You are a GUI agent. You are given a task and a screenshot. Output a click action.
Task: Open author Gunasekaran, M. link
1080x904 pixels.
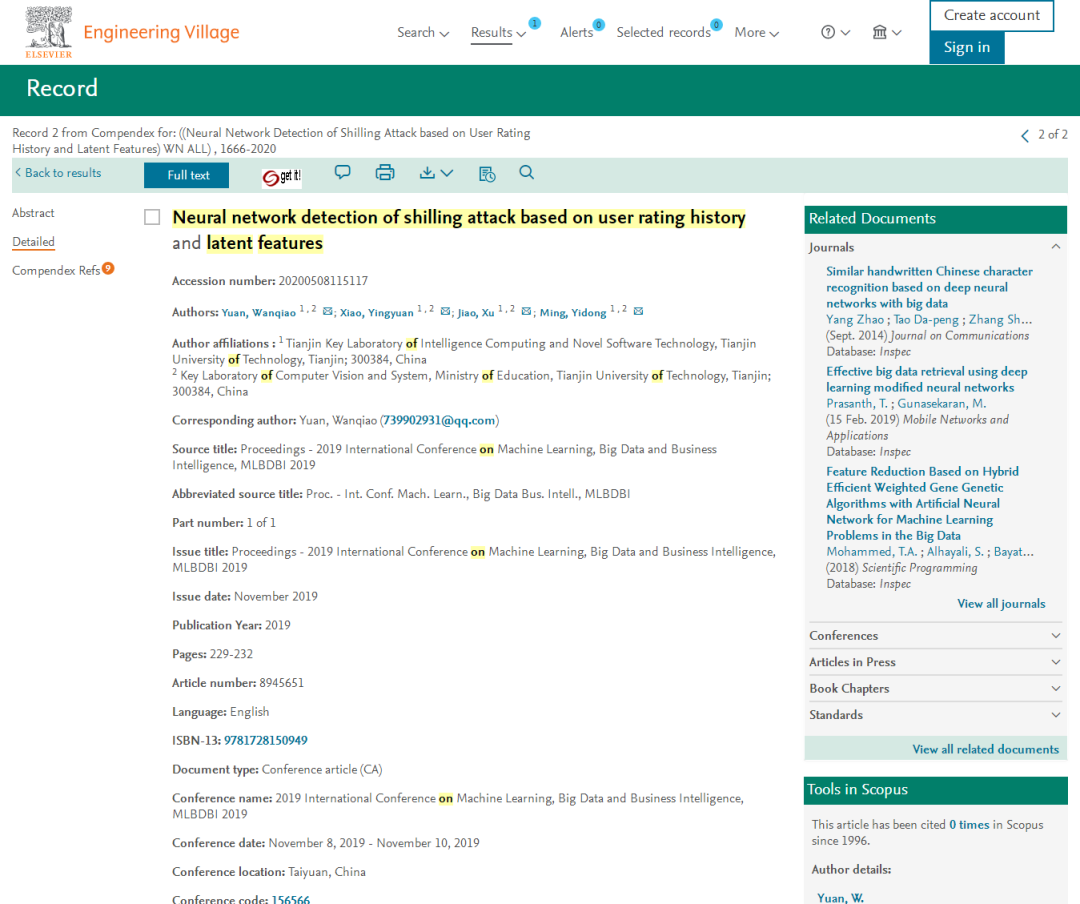click(942, 404)
